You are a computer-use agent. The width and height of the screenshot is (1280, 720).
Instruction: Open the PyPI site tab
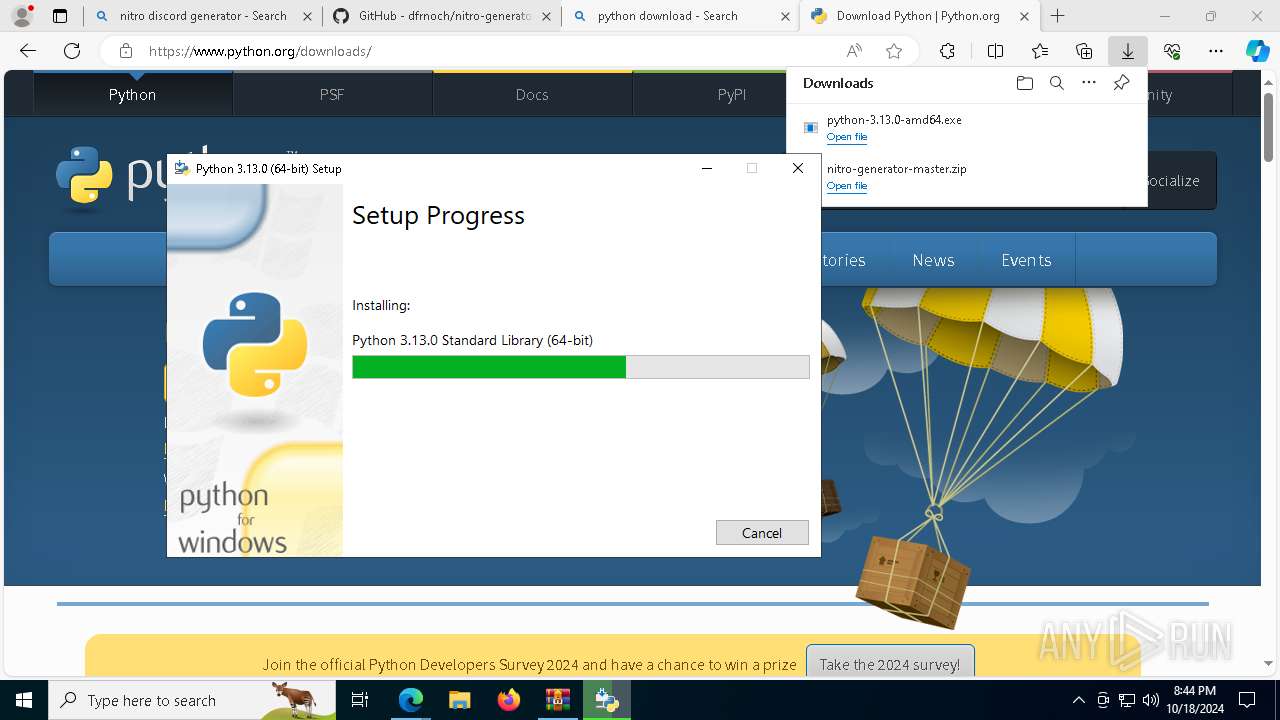point(732,94)
